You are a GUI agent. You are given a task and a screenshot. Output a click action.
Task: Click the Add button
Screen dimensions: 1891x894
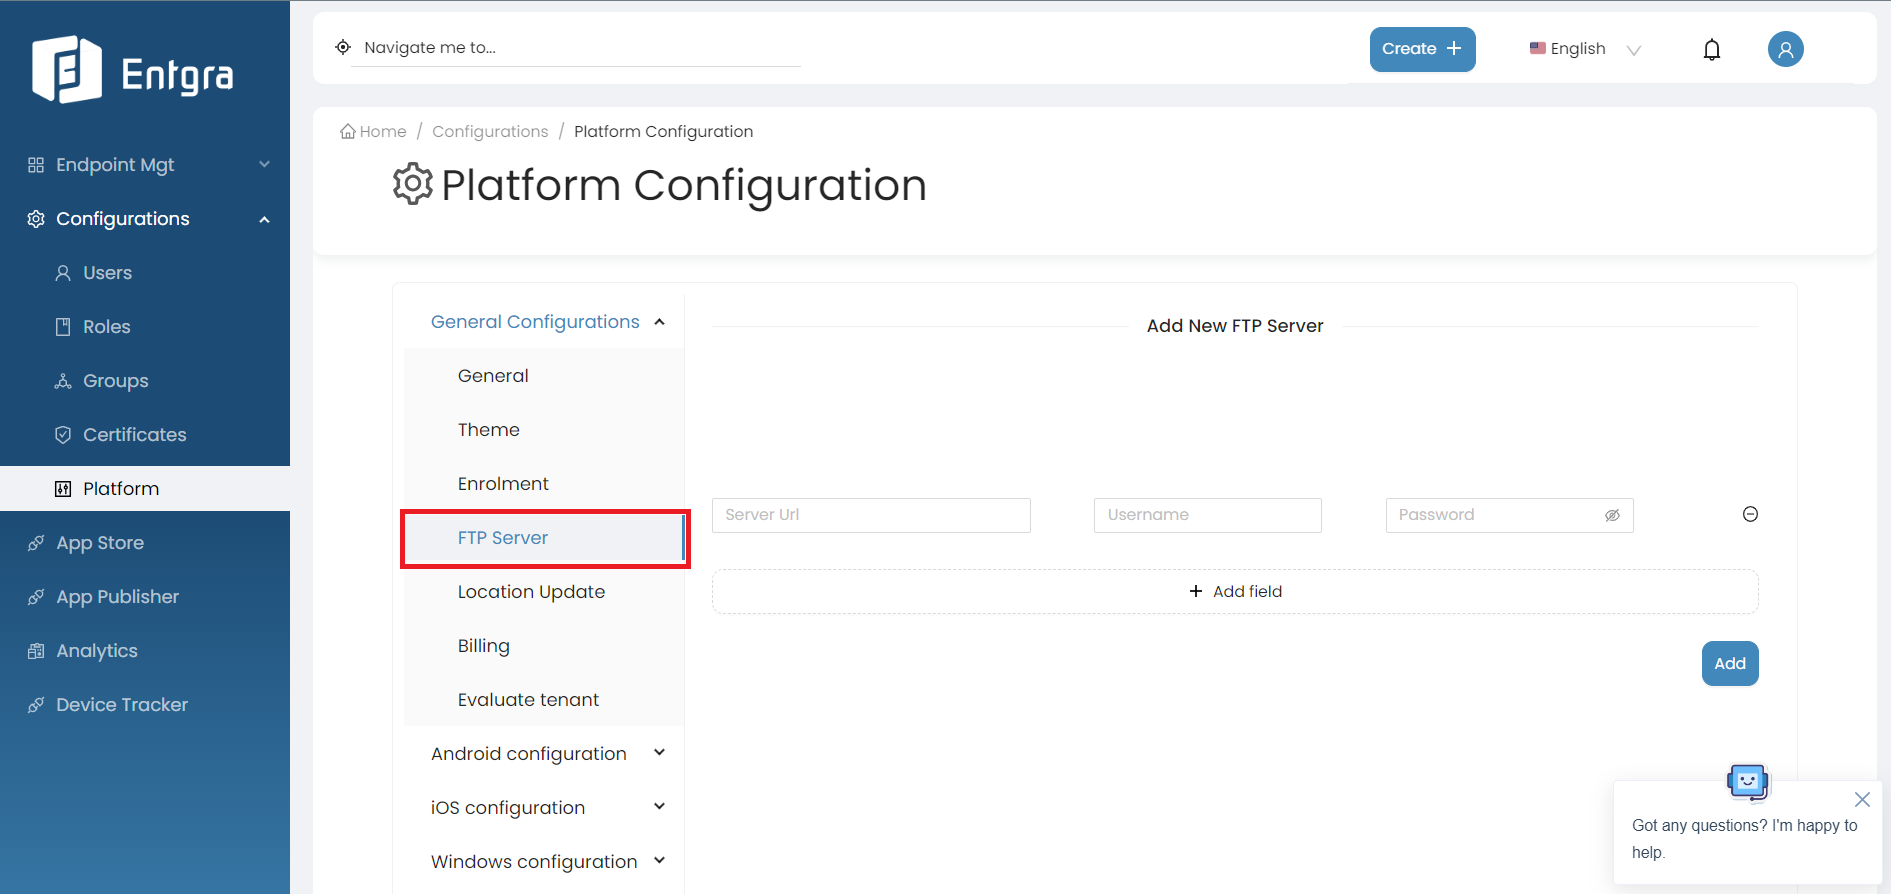1729,664
